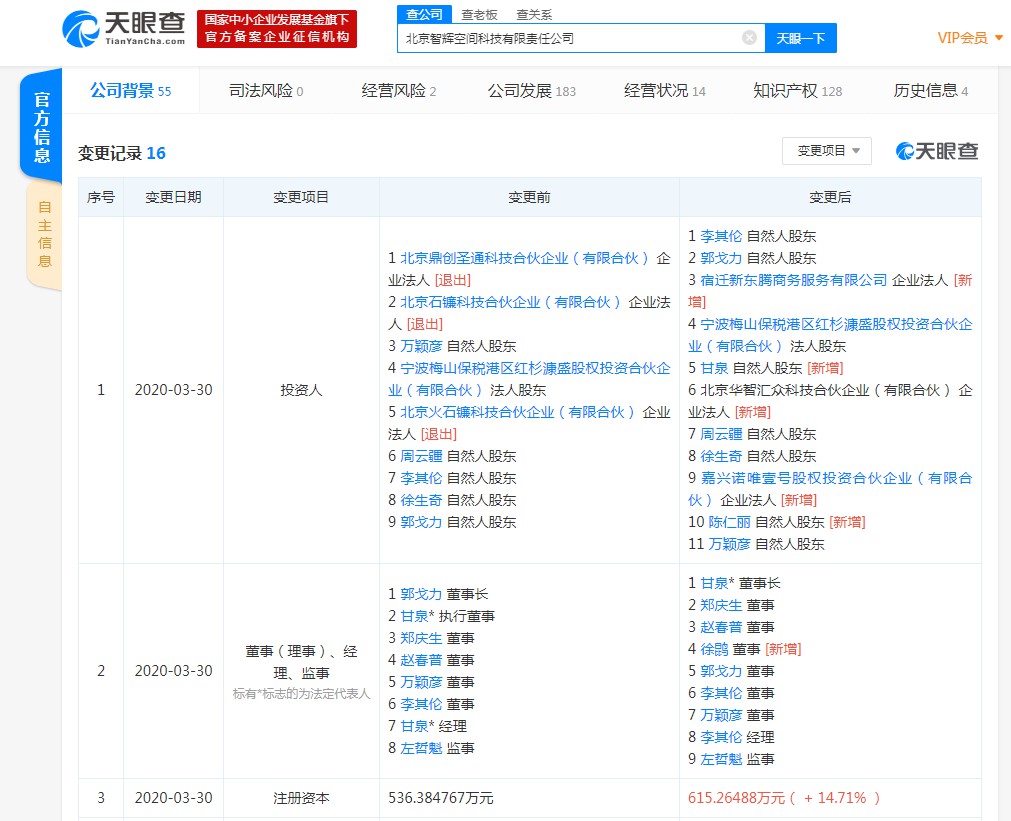
Task: Click the red 国家中小企业发展基金 banner
Action: 277,29
